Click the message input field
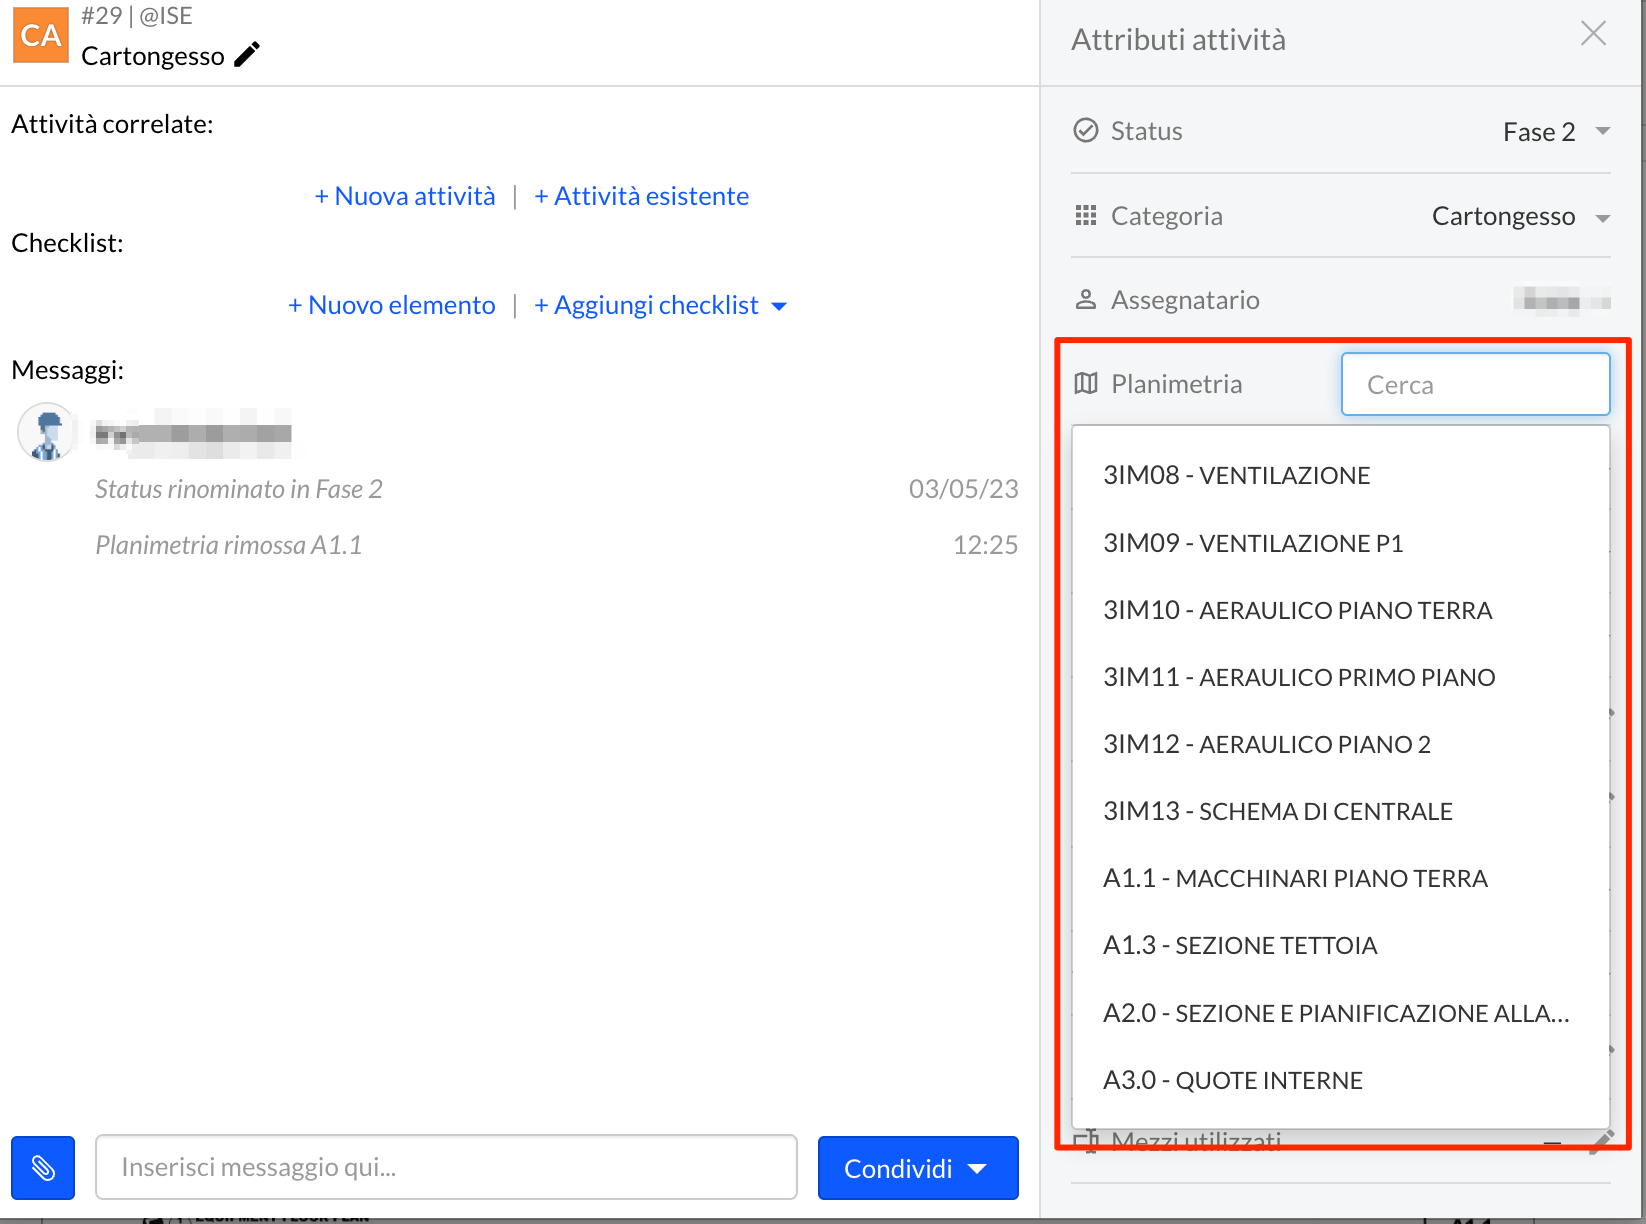 tap(446, 1167)
